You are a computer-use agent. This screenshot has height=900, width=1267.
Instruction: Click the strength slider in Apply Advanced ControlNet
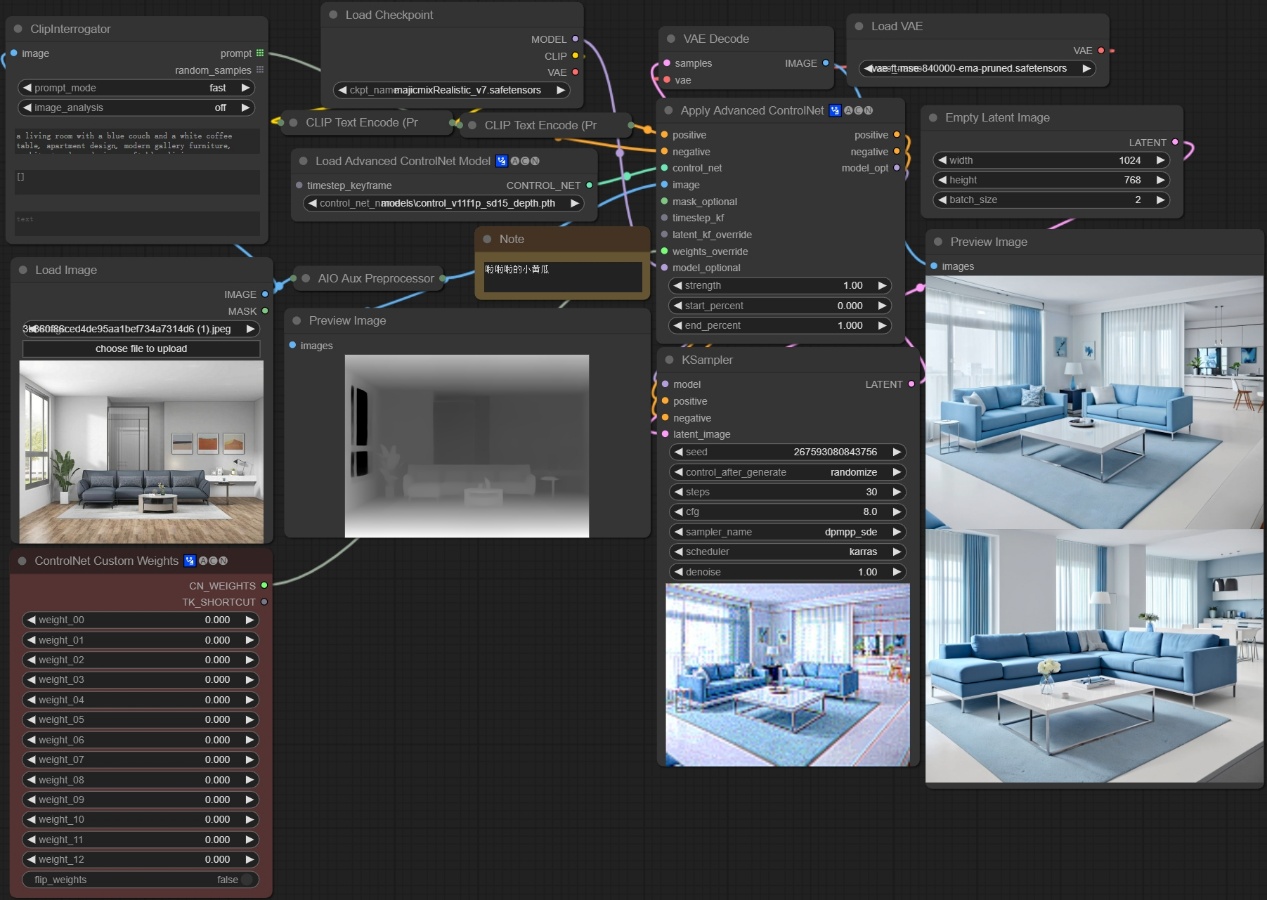[779, 286]
